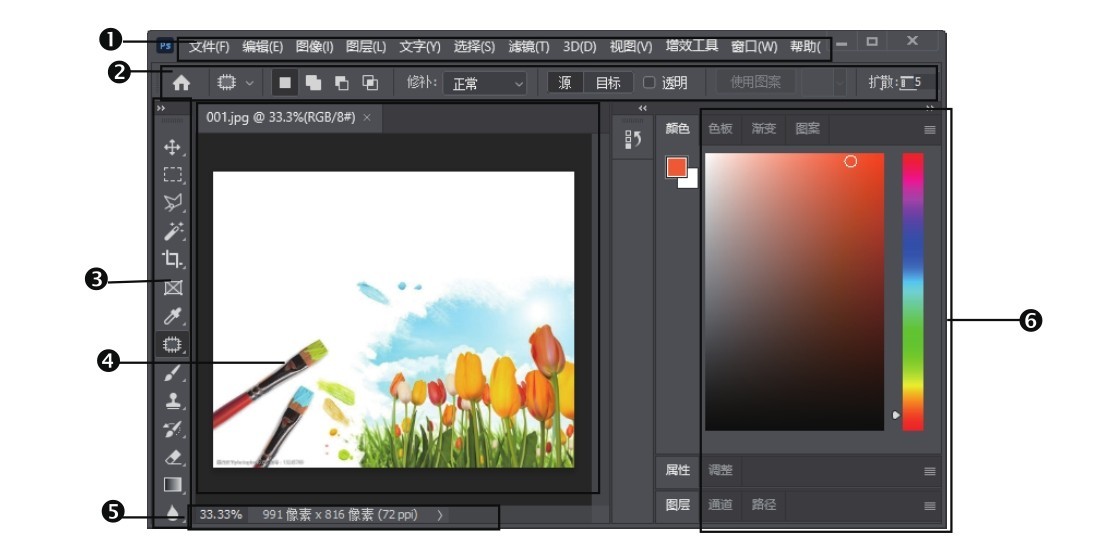The height and width of the screenshot is (539, 1119).
Task: Select the Eraser tool
Action: click(x=173, y=457)
